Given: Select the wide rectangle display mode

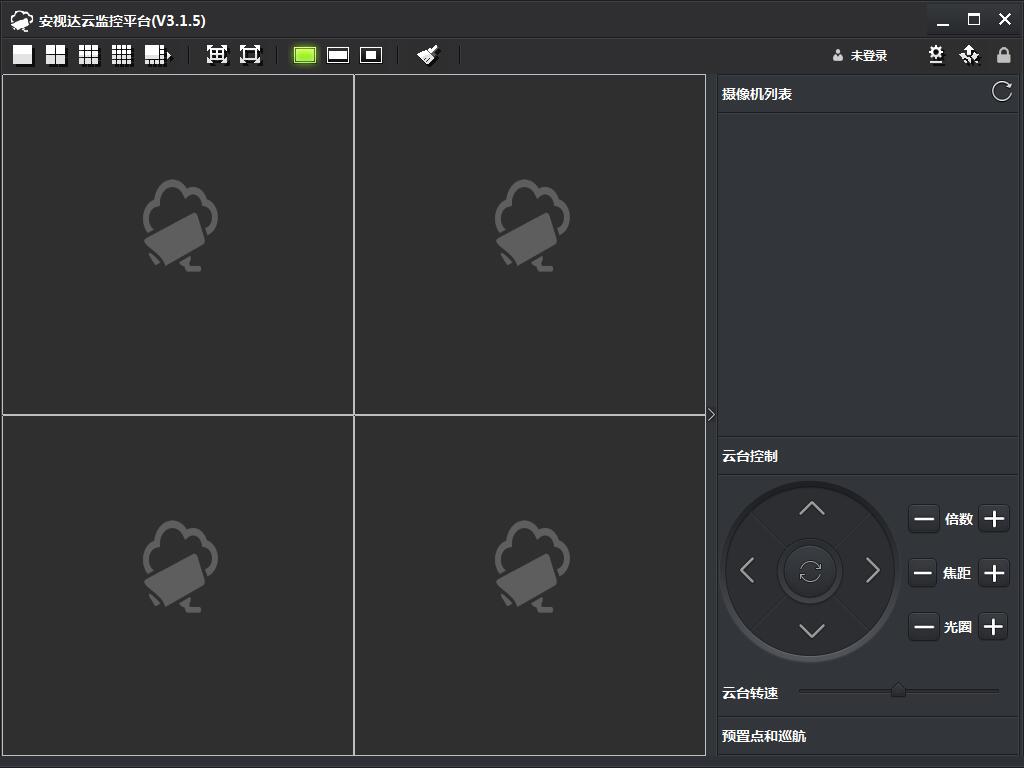Looking at the screenshot, I should click(x=338, y=56).
